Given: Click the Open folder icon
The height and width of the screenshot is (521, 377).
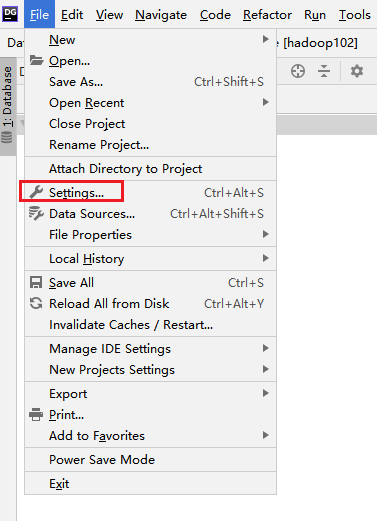Looking at the screenshot, I should coord(36,60).
